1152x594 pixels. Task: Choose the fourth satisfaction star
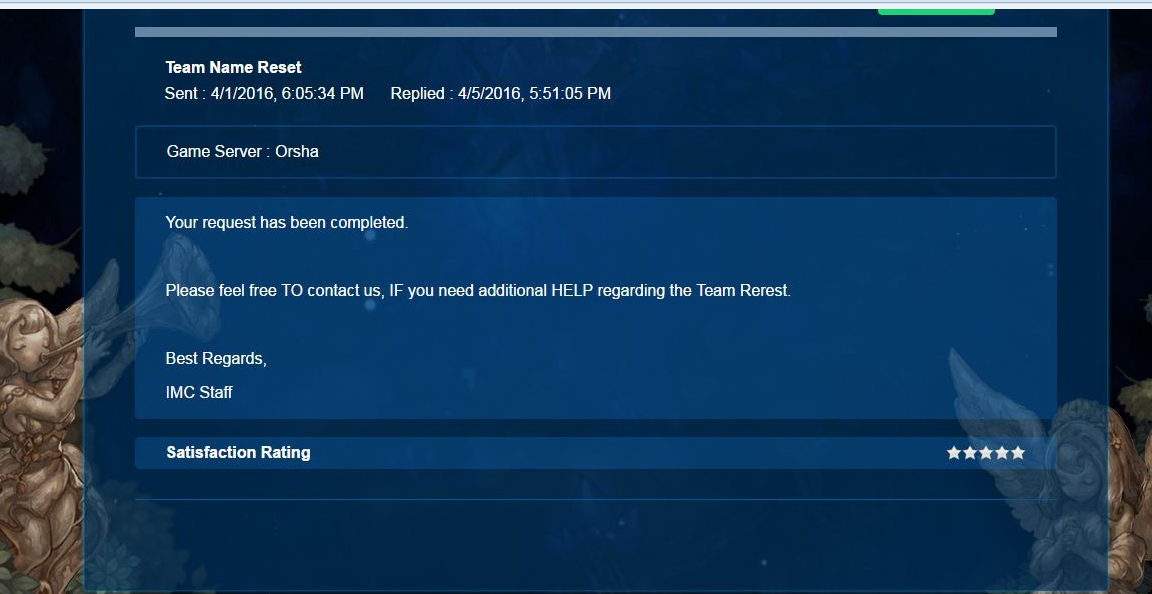(1002, 453)
